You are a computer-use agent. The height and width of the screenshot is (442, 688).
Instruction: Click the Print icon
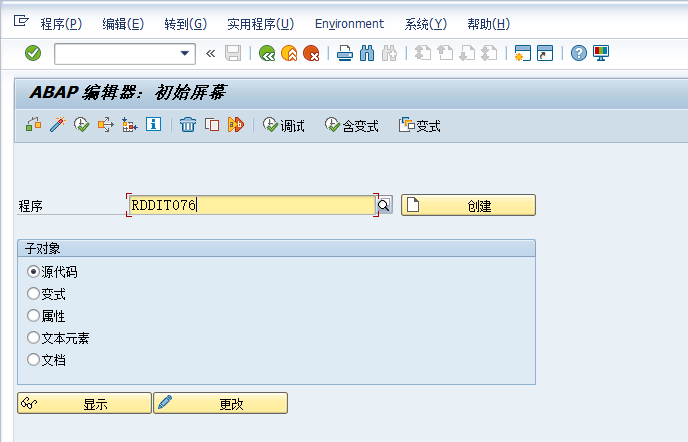coord(345,54)
